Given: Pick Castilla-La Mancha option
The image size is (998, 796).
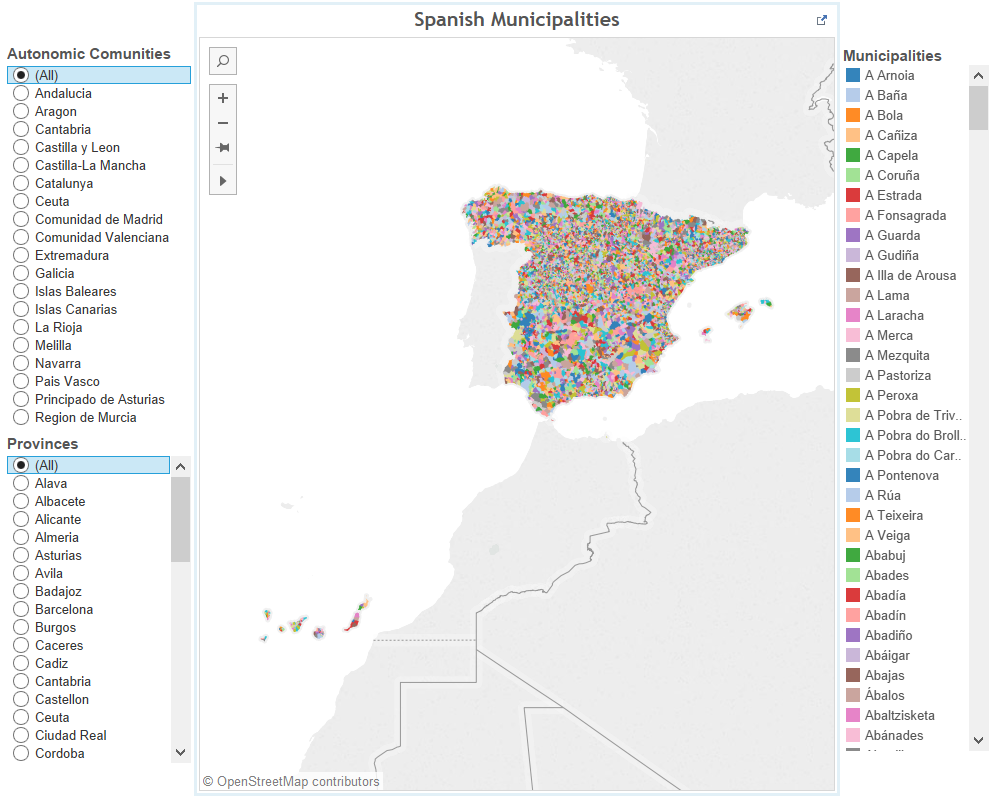Looking at the screenshot, I should coord(21,165).
